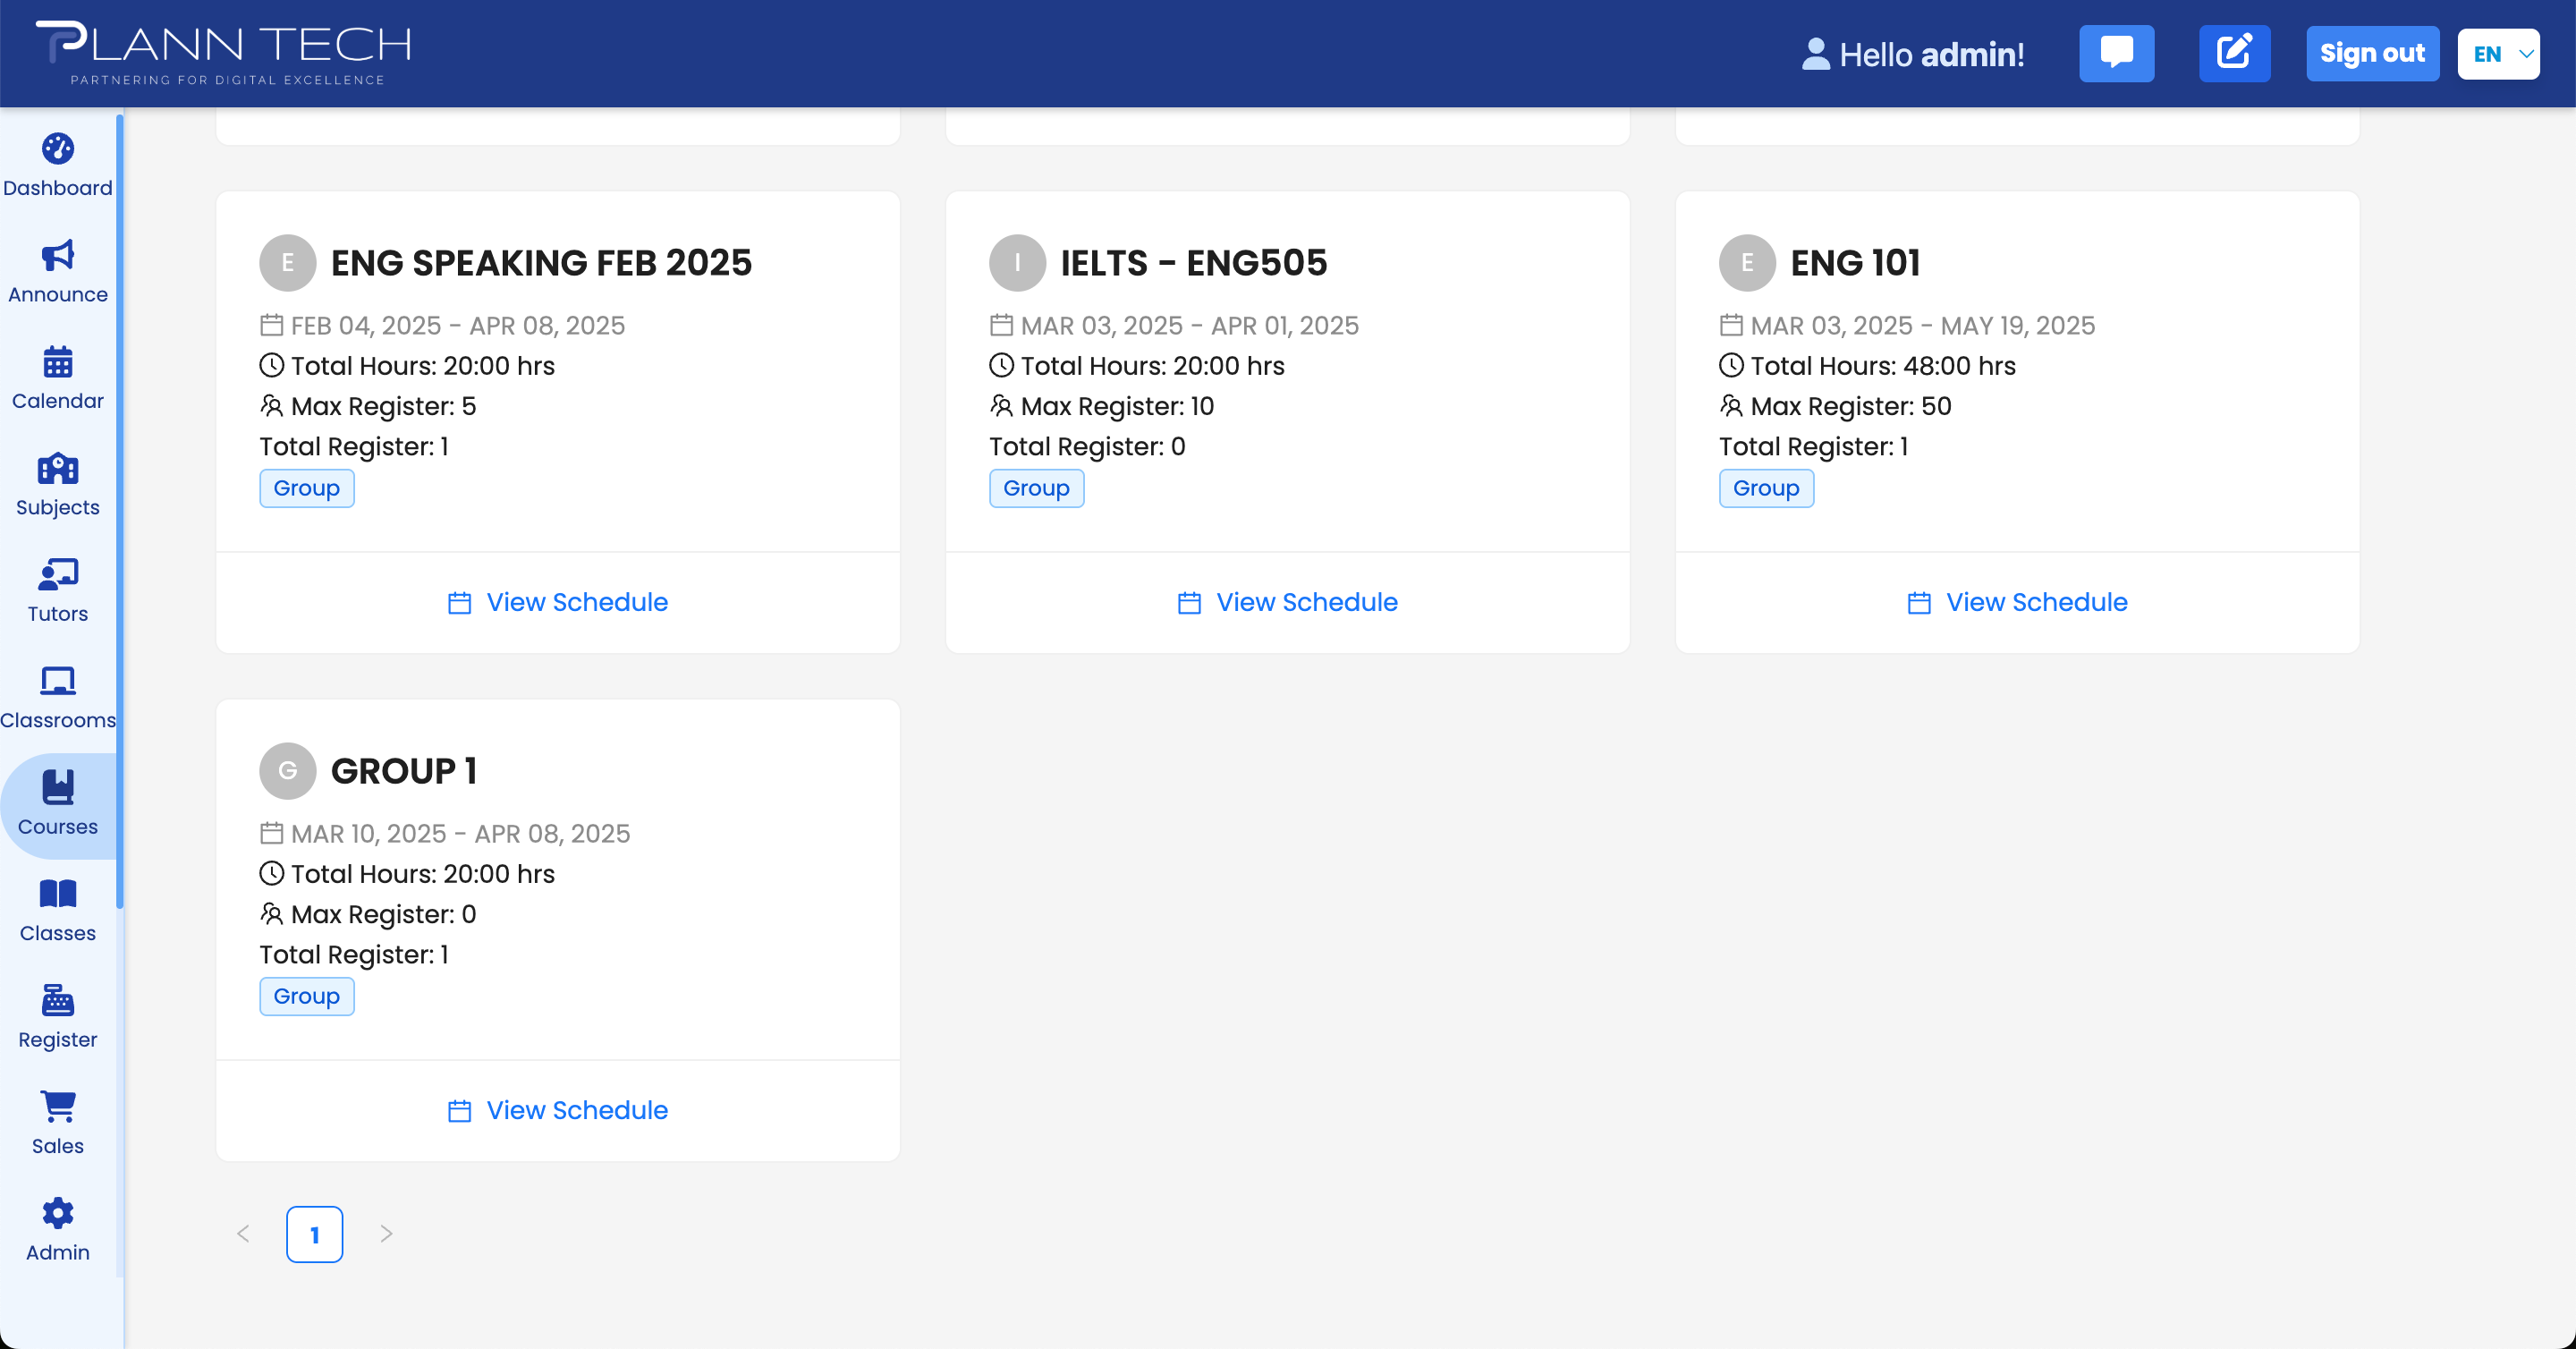Select page 1 in pagination
Viewport: 2576px width, 1349px height.
314,1234
